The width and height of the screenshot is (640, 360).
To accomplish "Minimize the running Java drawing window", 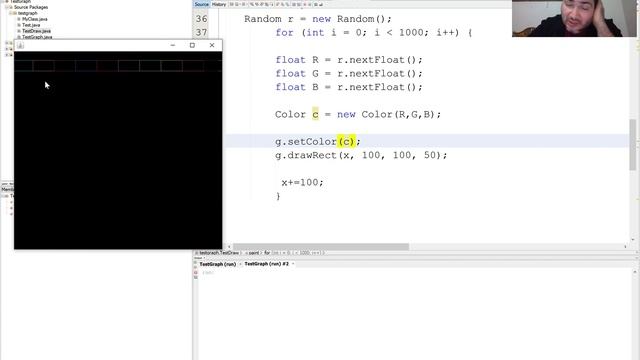I will point(173,45).
